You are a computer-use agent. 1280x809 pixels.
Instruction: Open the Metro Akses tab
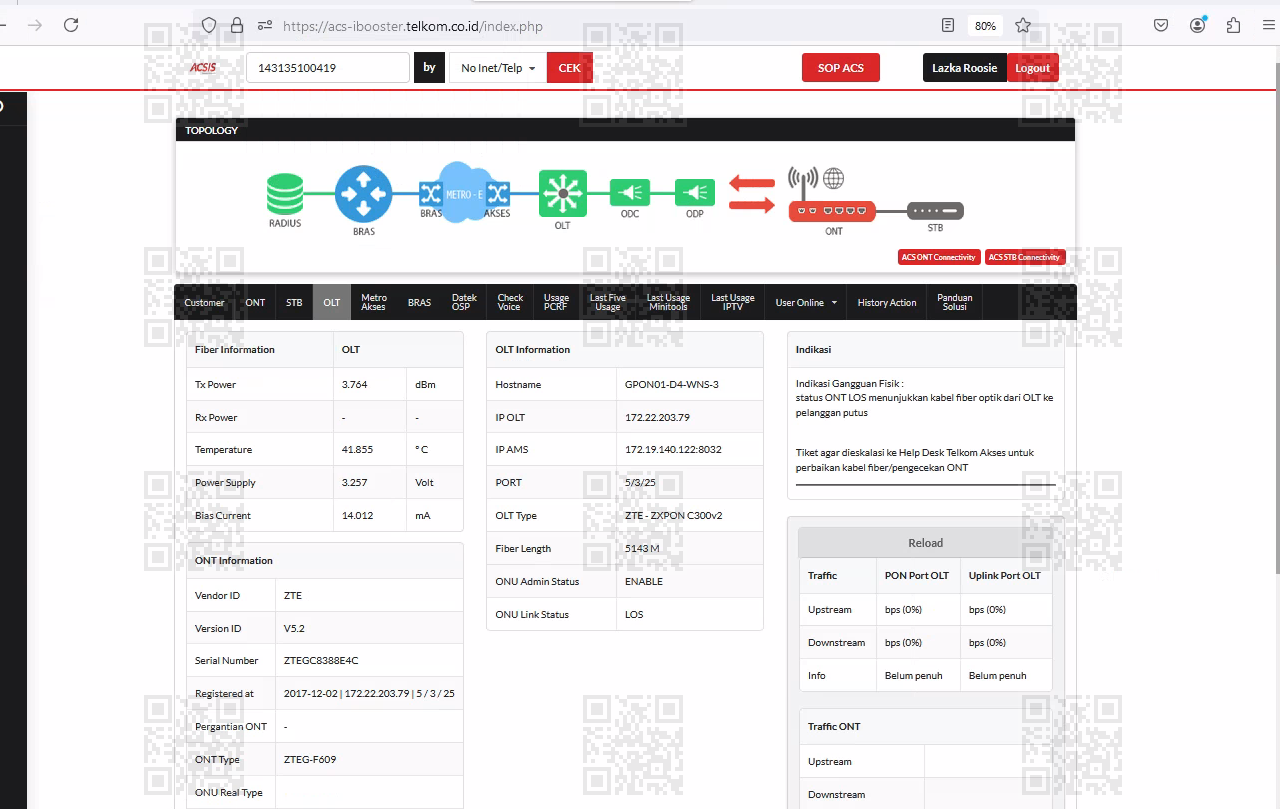click(x=374, y=302)
